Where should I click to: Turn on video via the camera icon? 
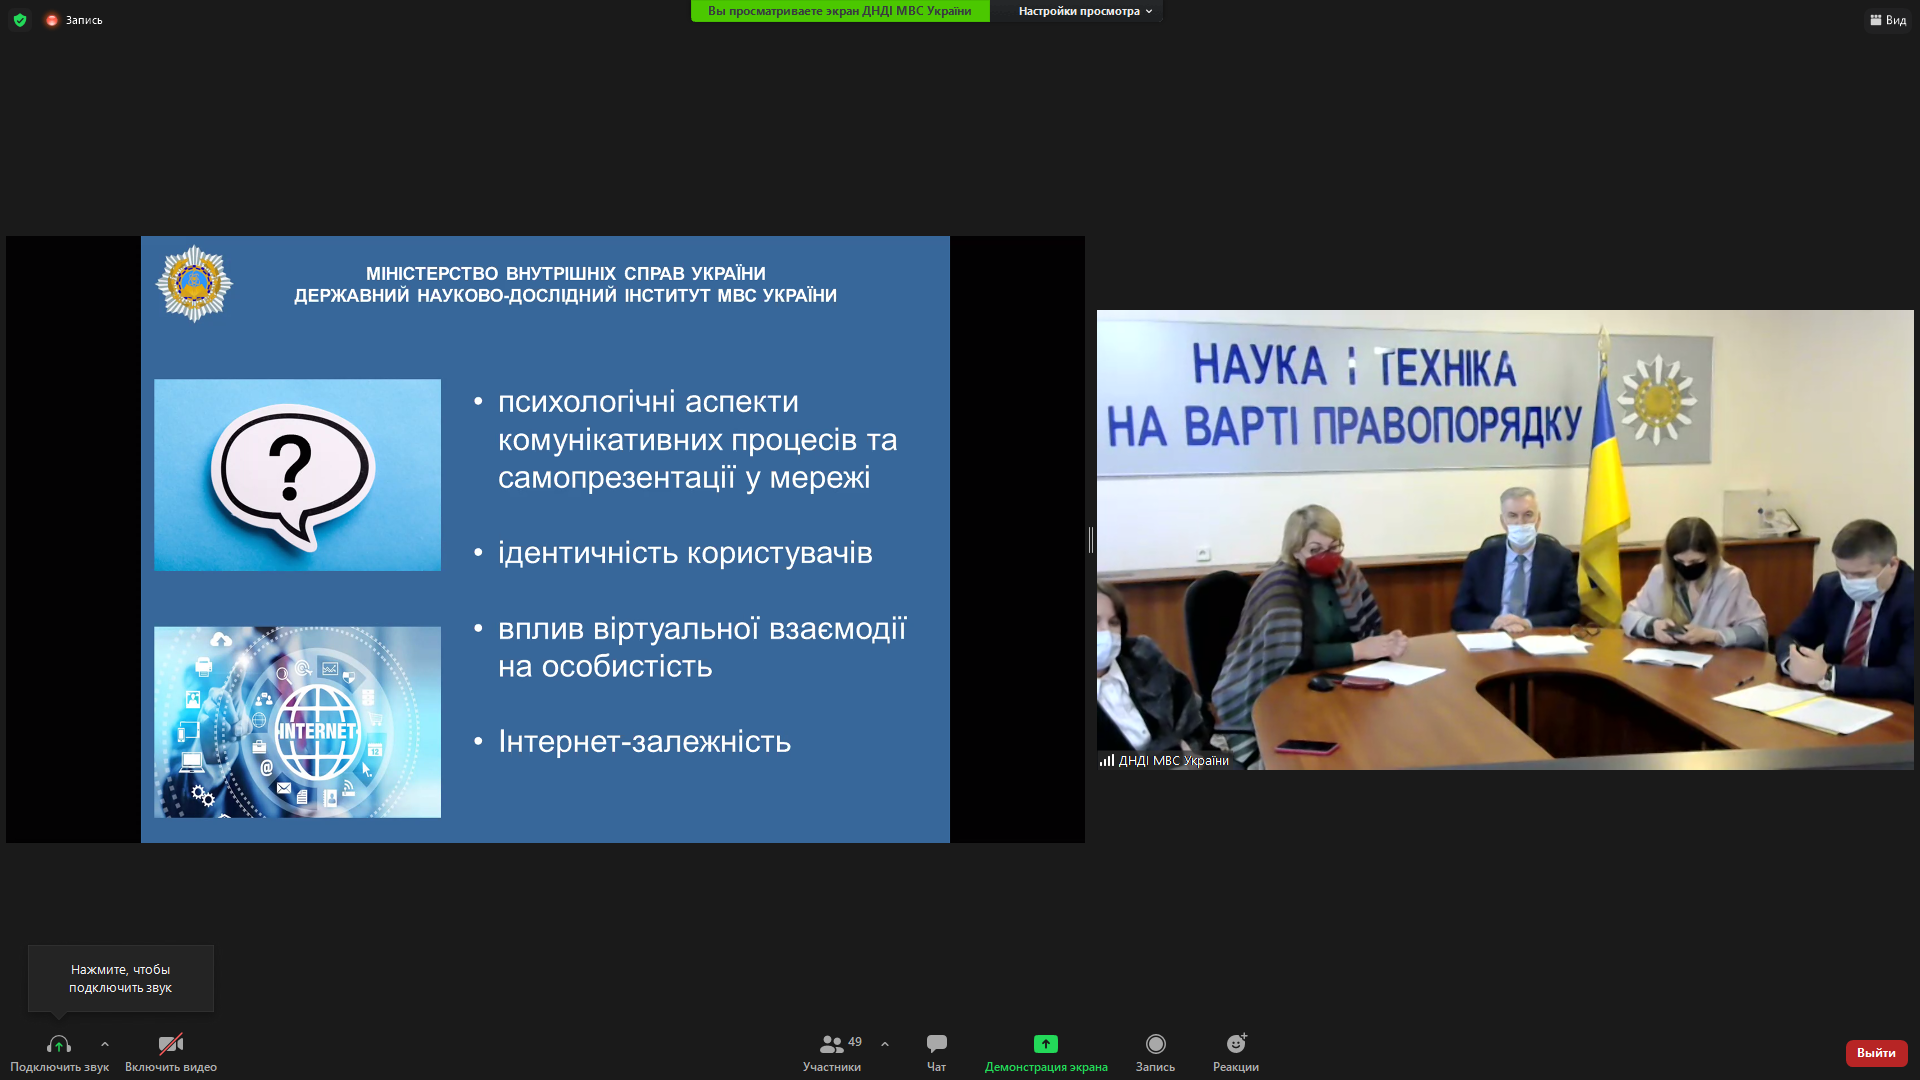click(171, 1045)
